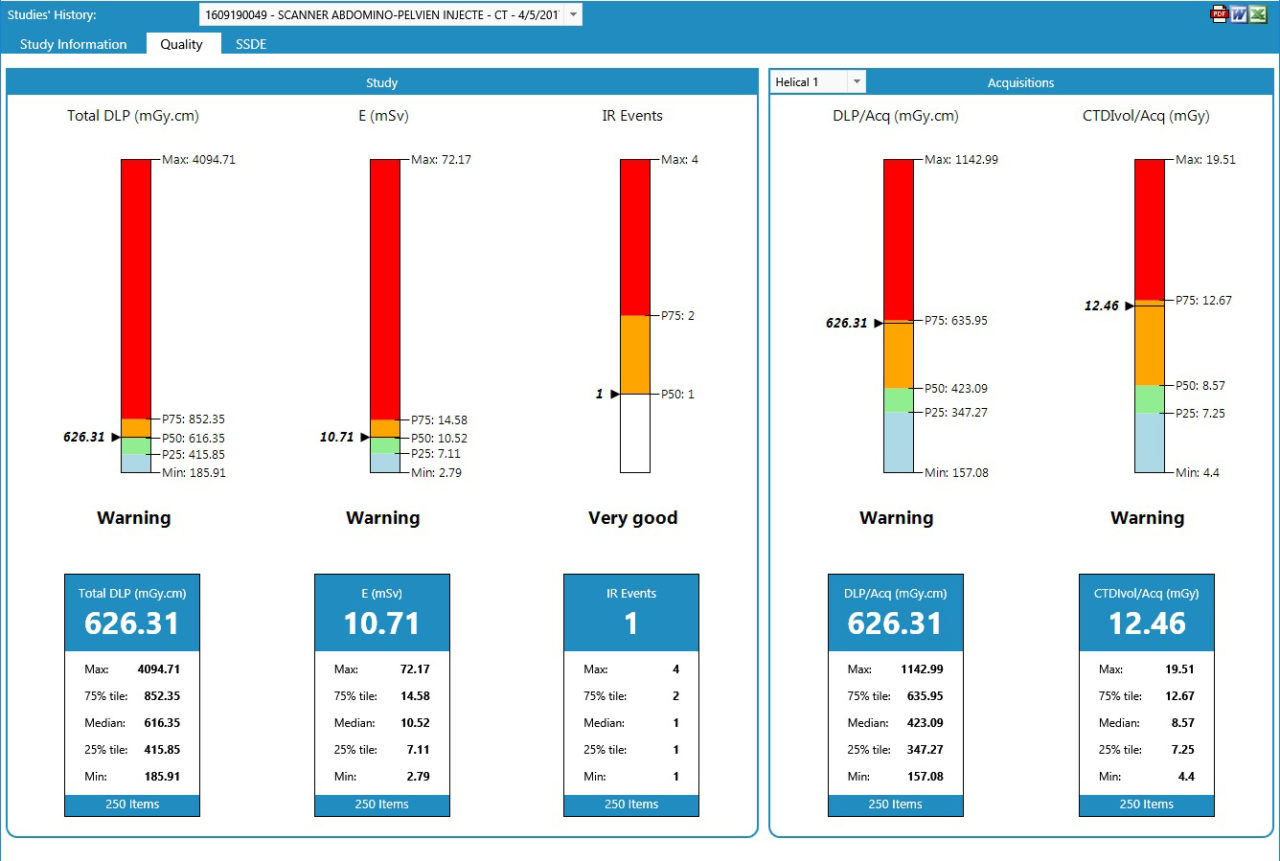Export report to Word document
This screenshot has height=861, width=1280.
(1238, 14)
